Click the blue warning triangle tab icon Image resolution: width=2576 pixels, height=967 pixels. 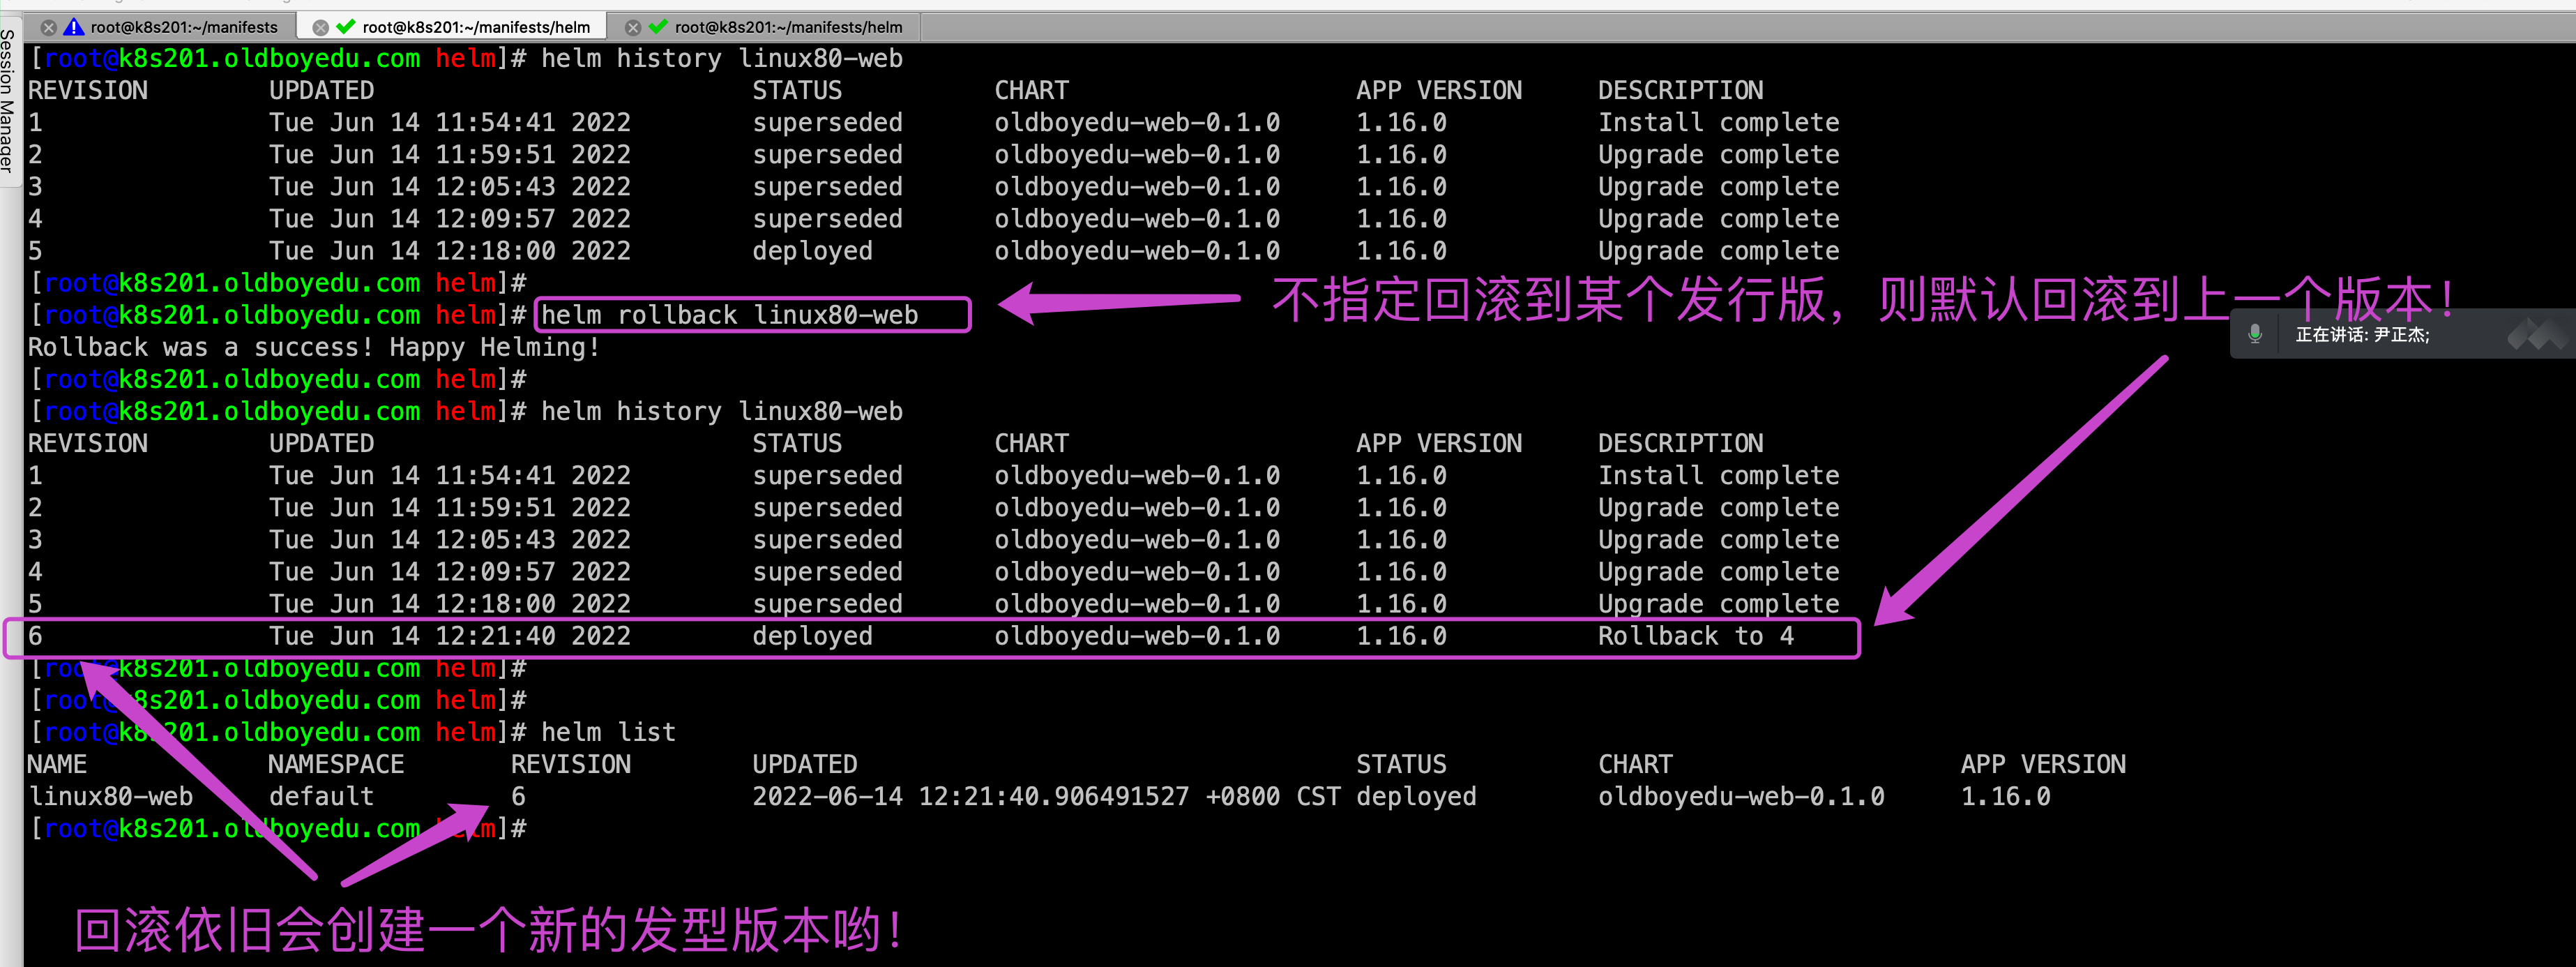coord(75,27)
